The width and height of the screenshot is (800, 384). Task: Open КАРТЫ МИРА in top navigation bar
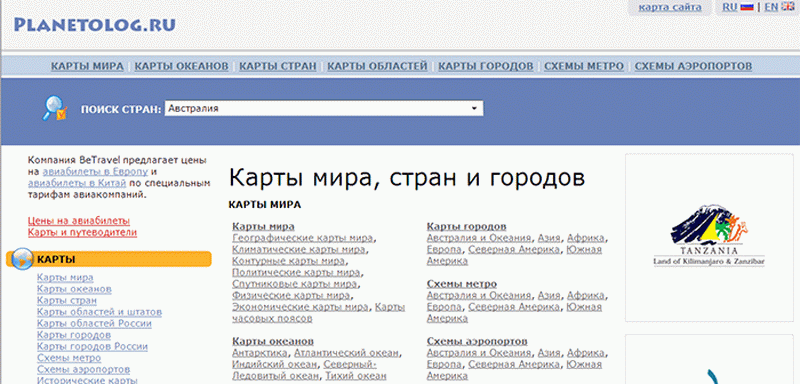(x=87, y=66)
